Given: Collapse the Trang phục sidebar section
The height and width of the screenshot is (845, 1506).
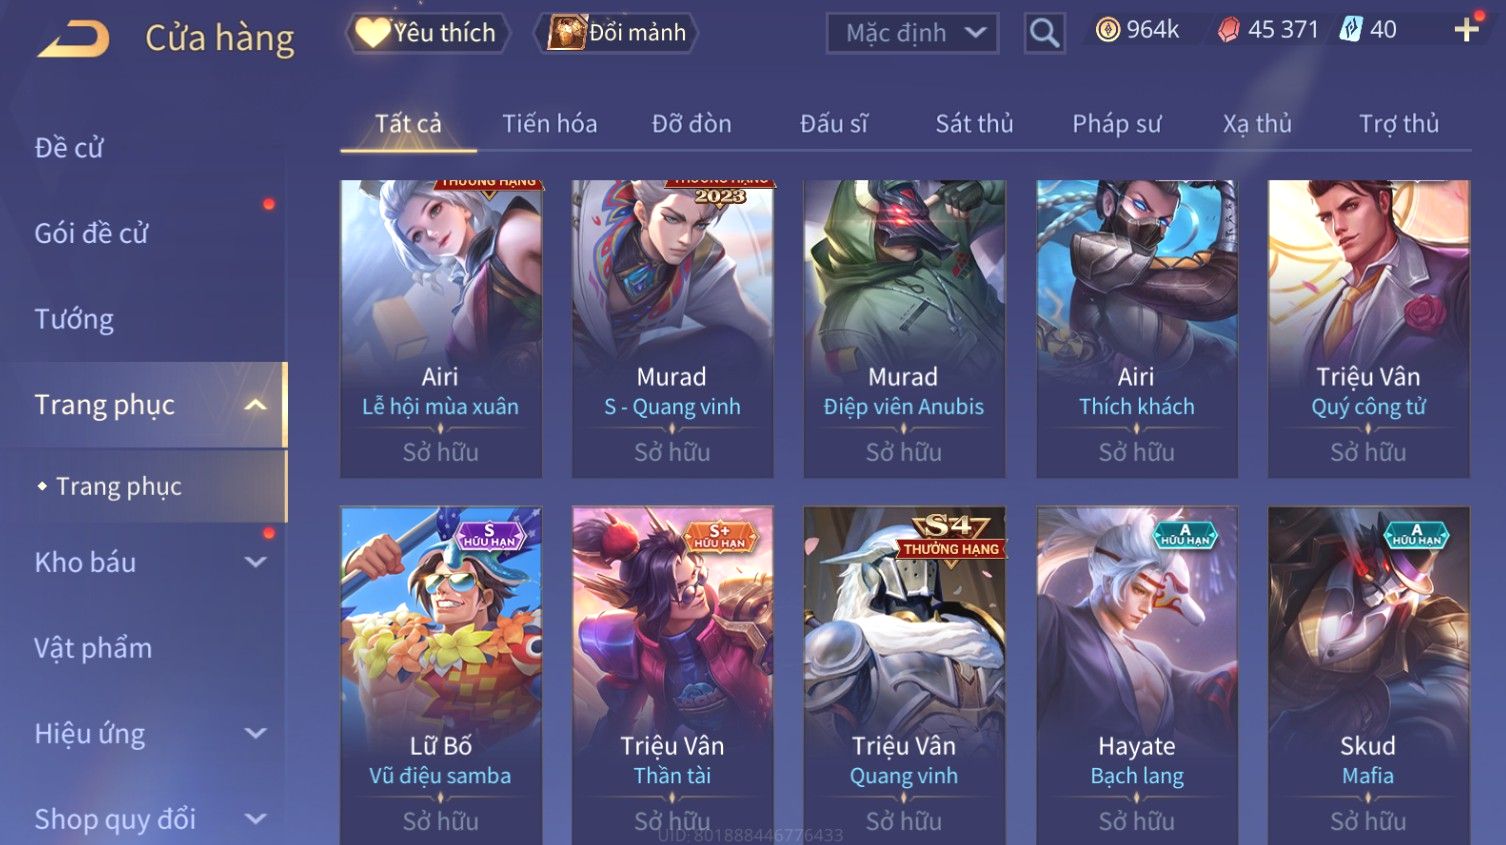Looking at the screenshot, I should (x=256, y=405).
